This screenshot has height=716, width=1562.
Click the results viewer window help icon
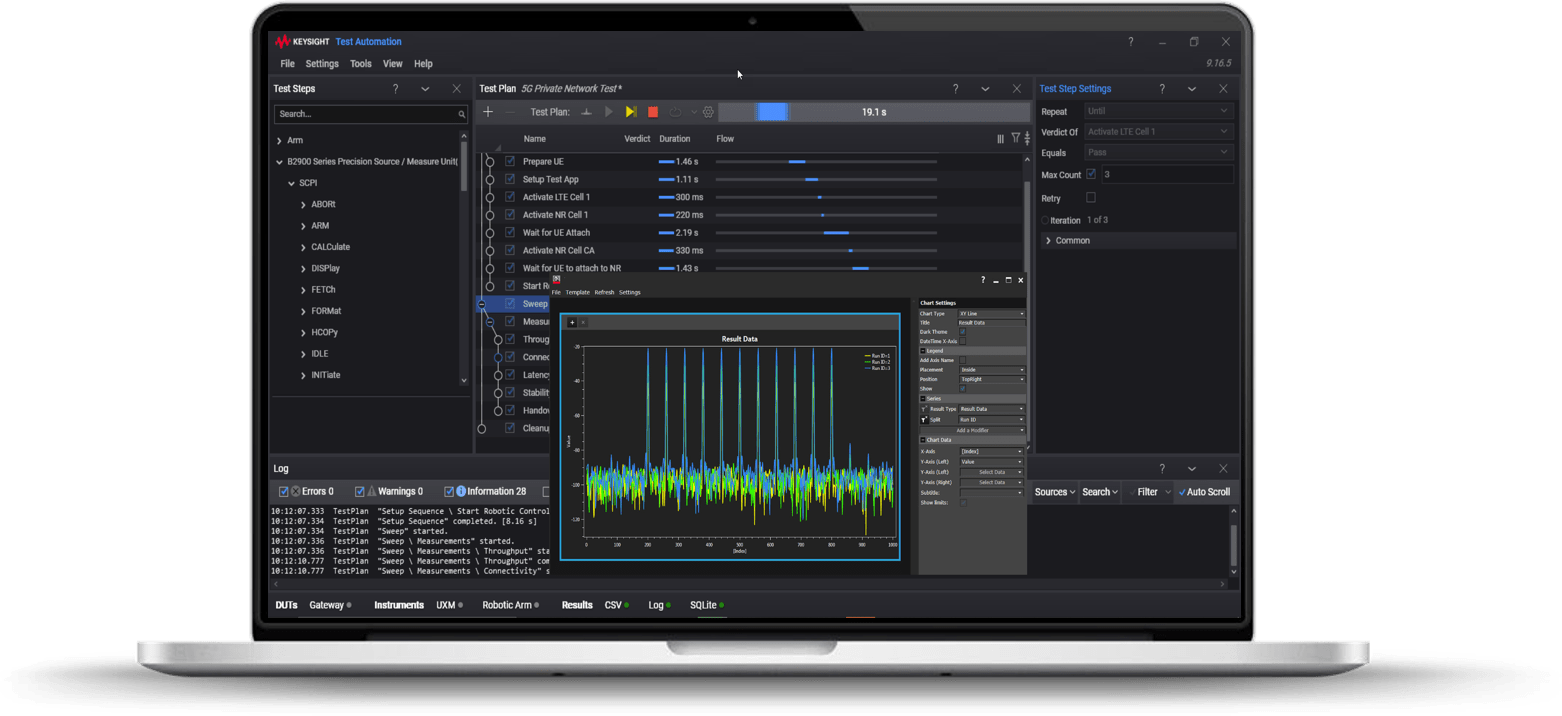(x=983, y=281)
